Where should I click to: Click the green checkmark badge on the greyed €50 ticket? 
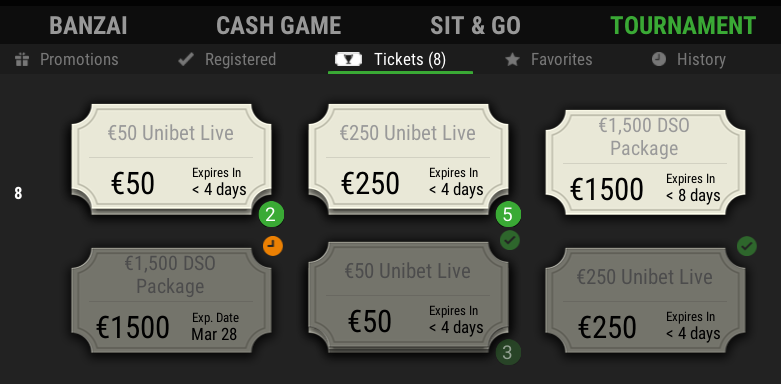(510, 241)
